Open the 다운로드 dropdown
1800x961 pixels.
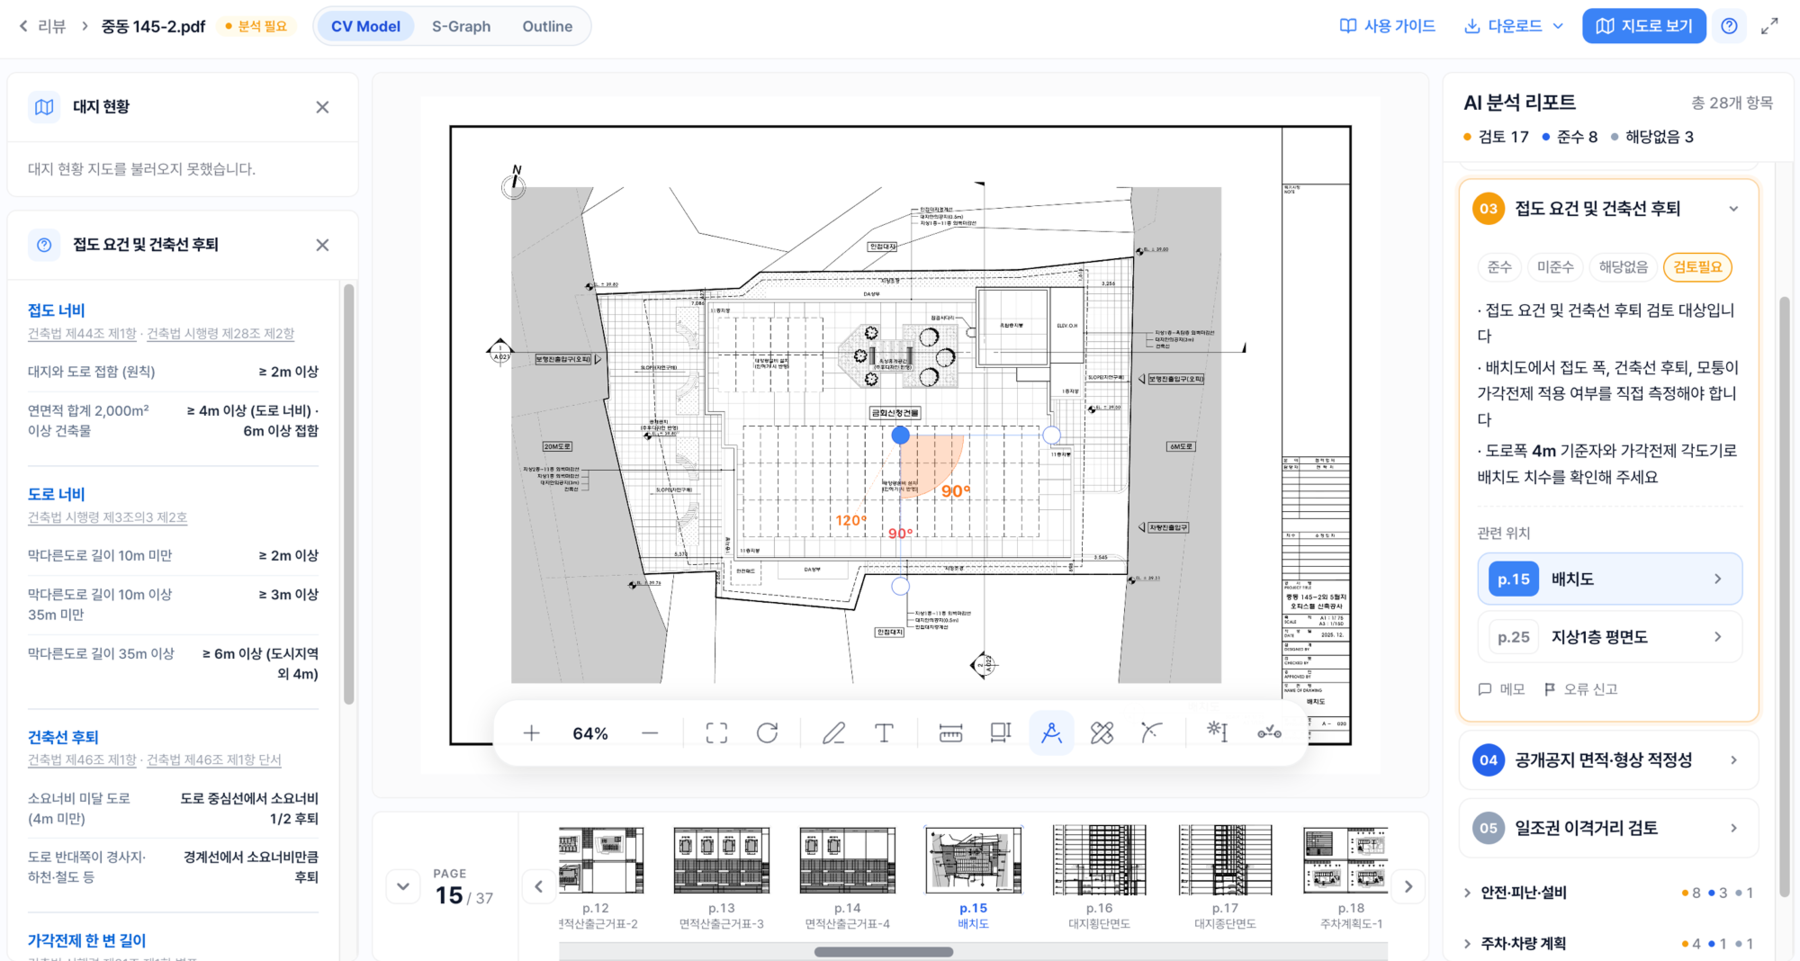(x=1514, y=26)
